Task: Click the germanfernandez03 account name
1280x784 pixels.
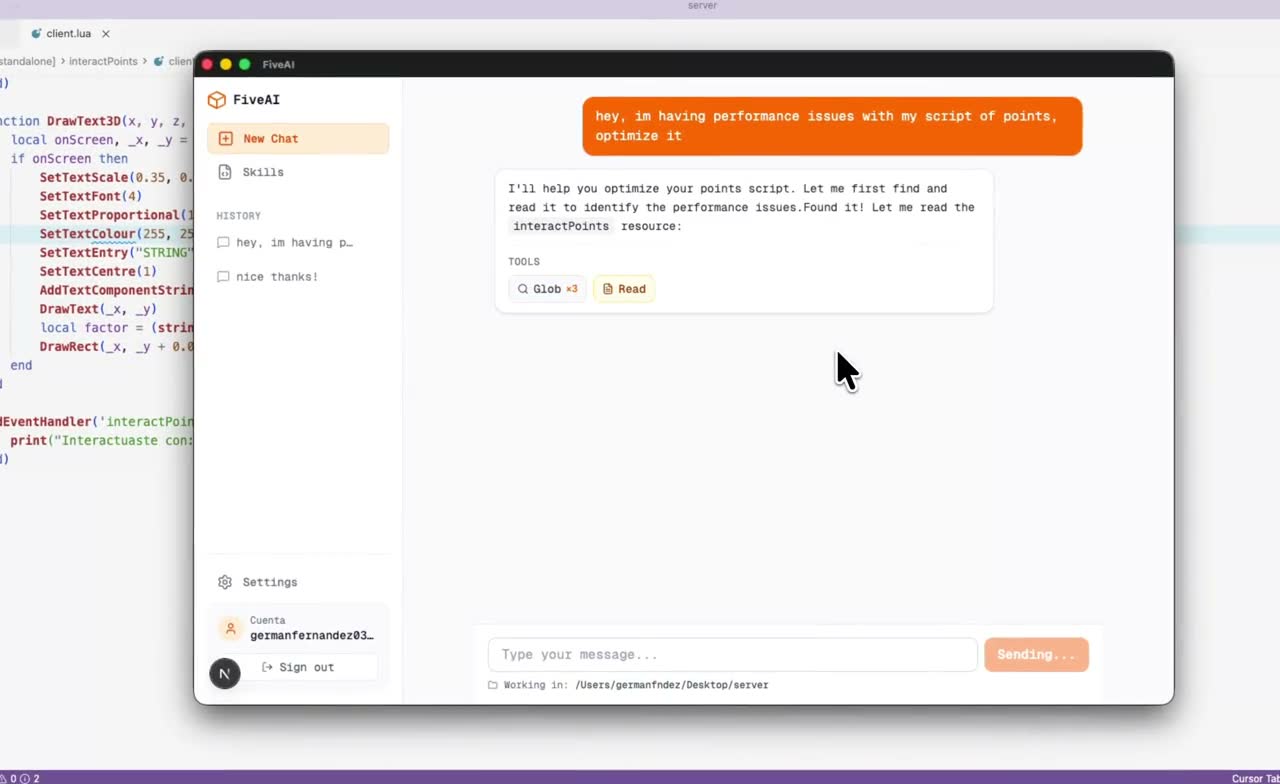Action: point(312,635)
